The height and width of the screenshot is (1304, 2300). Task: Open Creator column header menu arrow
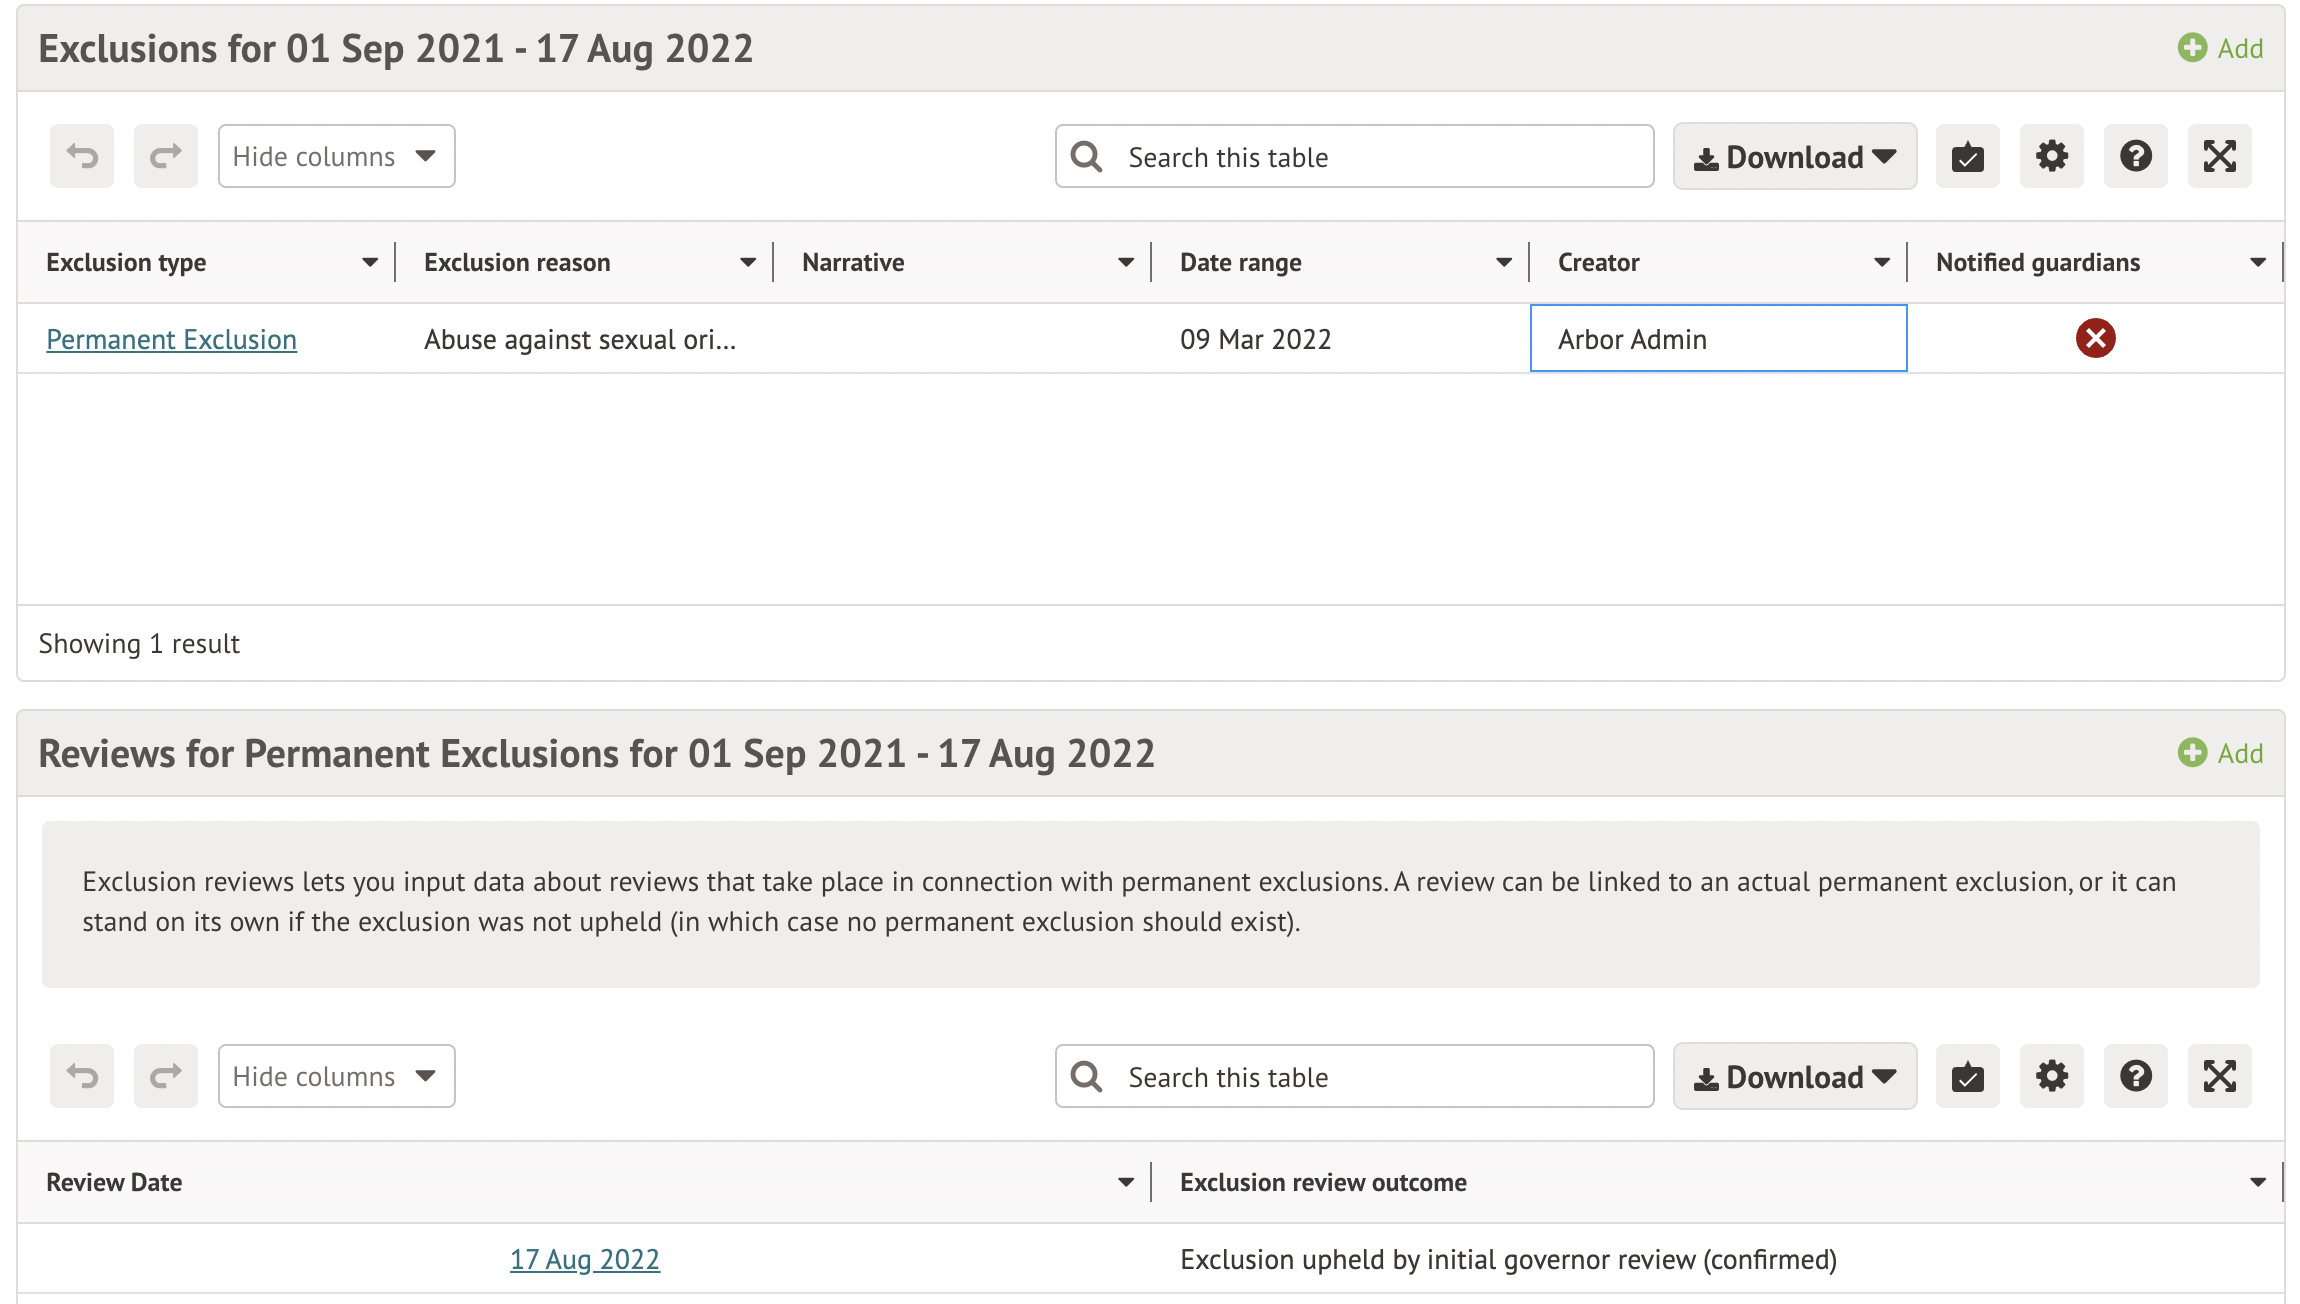pyautogui.click(x=1881, y=262)
